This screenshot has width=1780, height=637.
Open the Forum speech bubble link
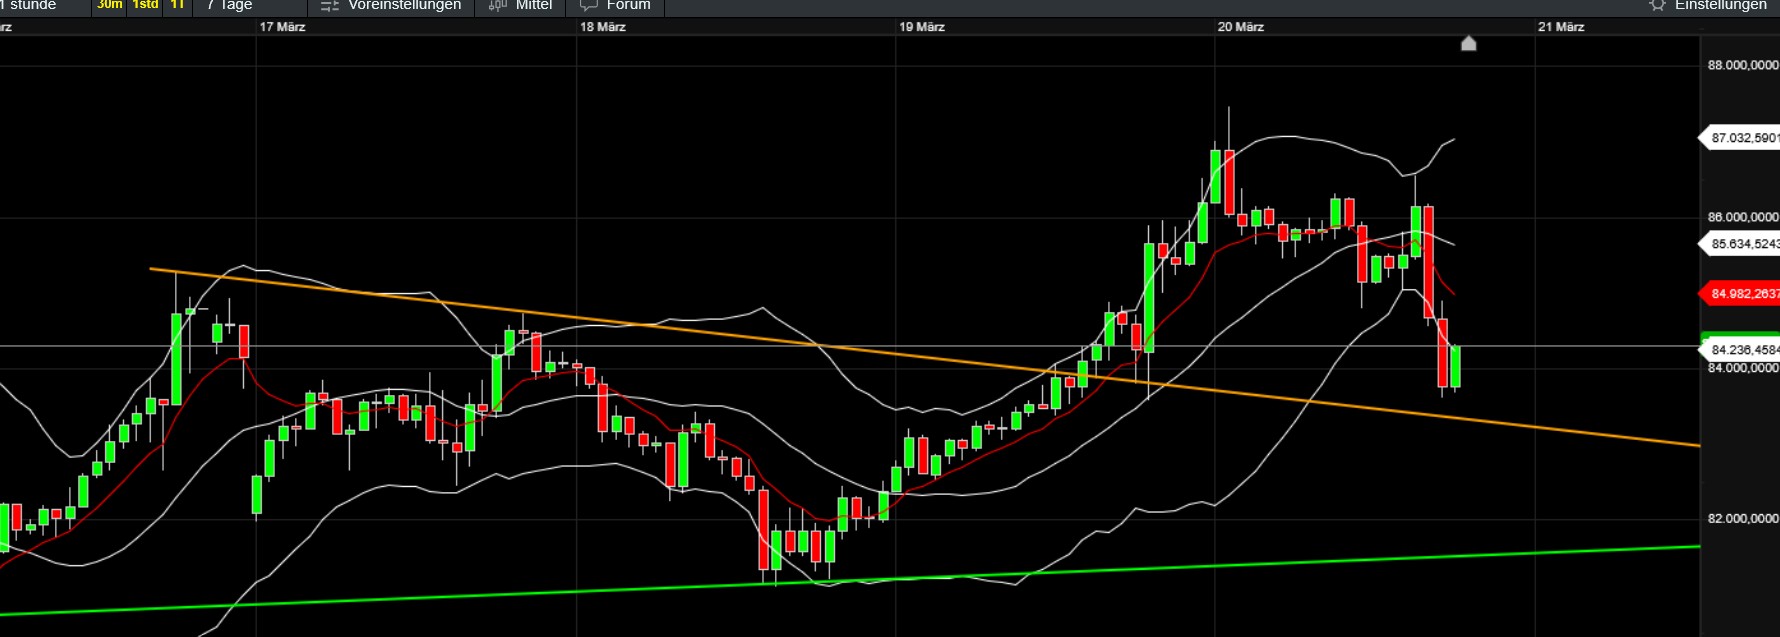coord(615,6)
